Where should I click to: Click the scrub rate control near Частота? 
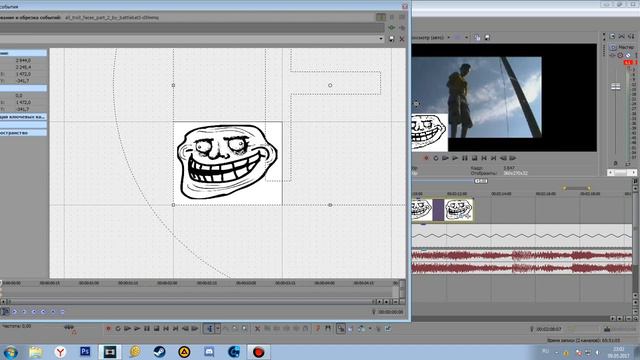tap(70, 328)
